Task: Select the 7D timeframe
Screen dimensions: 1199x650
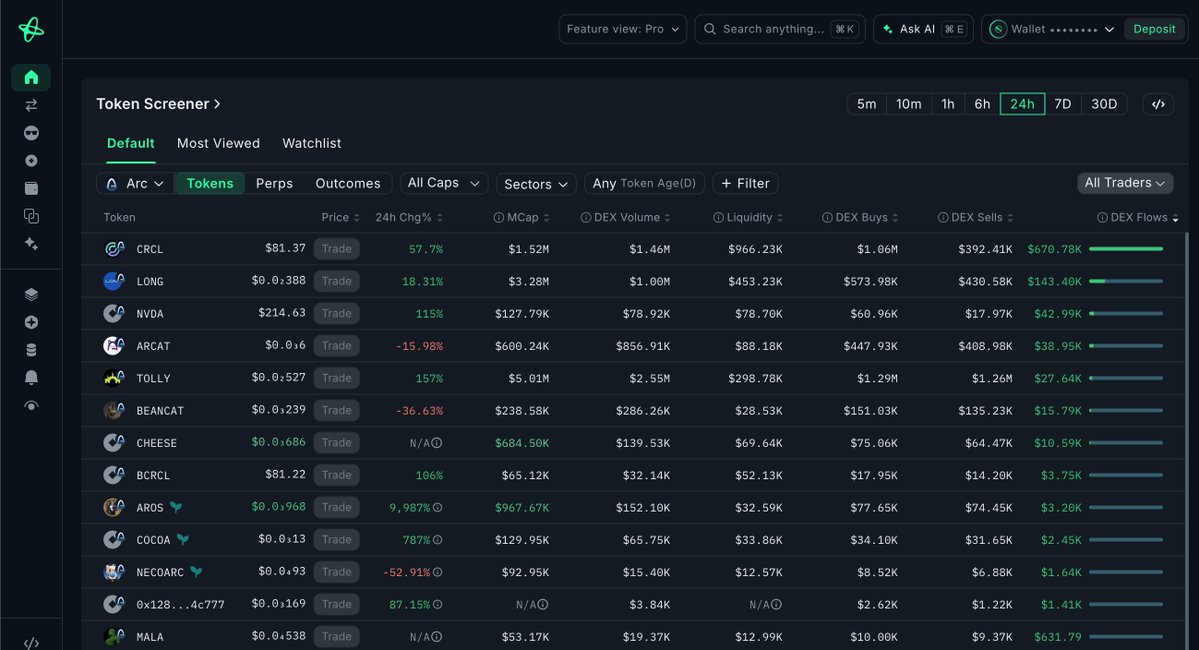Action: point(1062,104)
